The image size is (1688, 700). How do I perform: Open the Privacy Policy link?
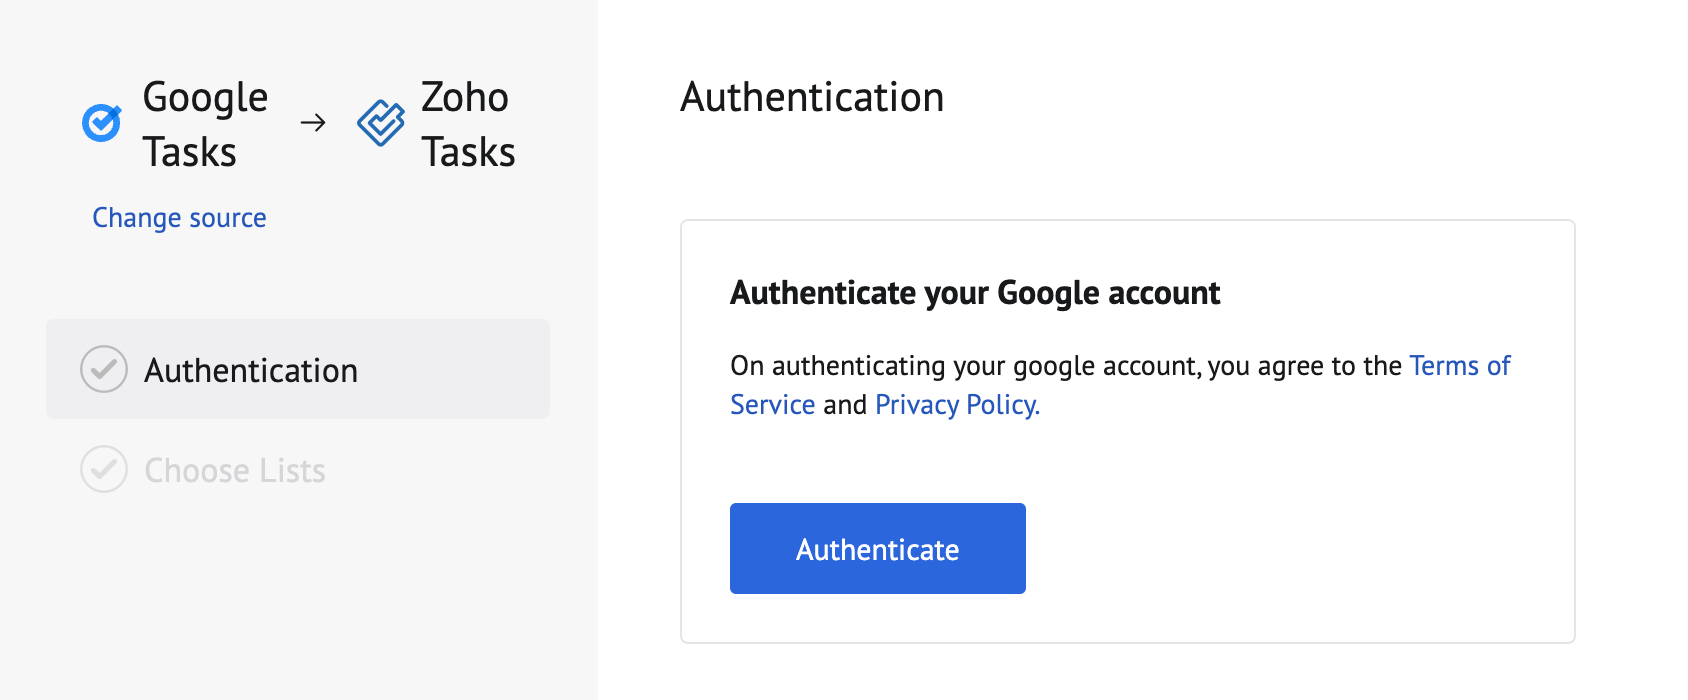[x=955, y=404]
